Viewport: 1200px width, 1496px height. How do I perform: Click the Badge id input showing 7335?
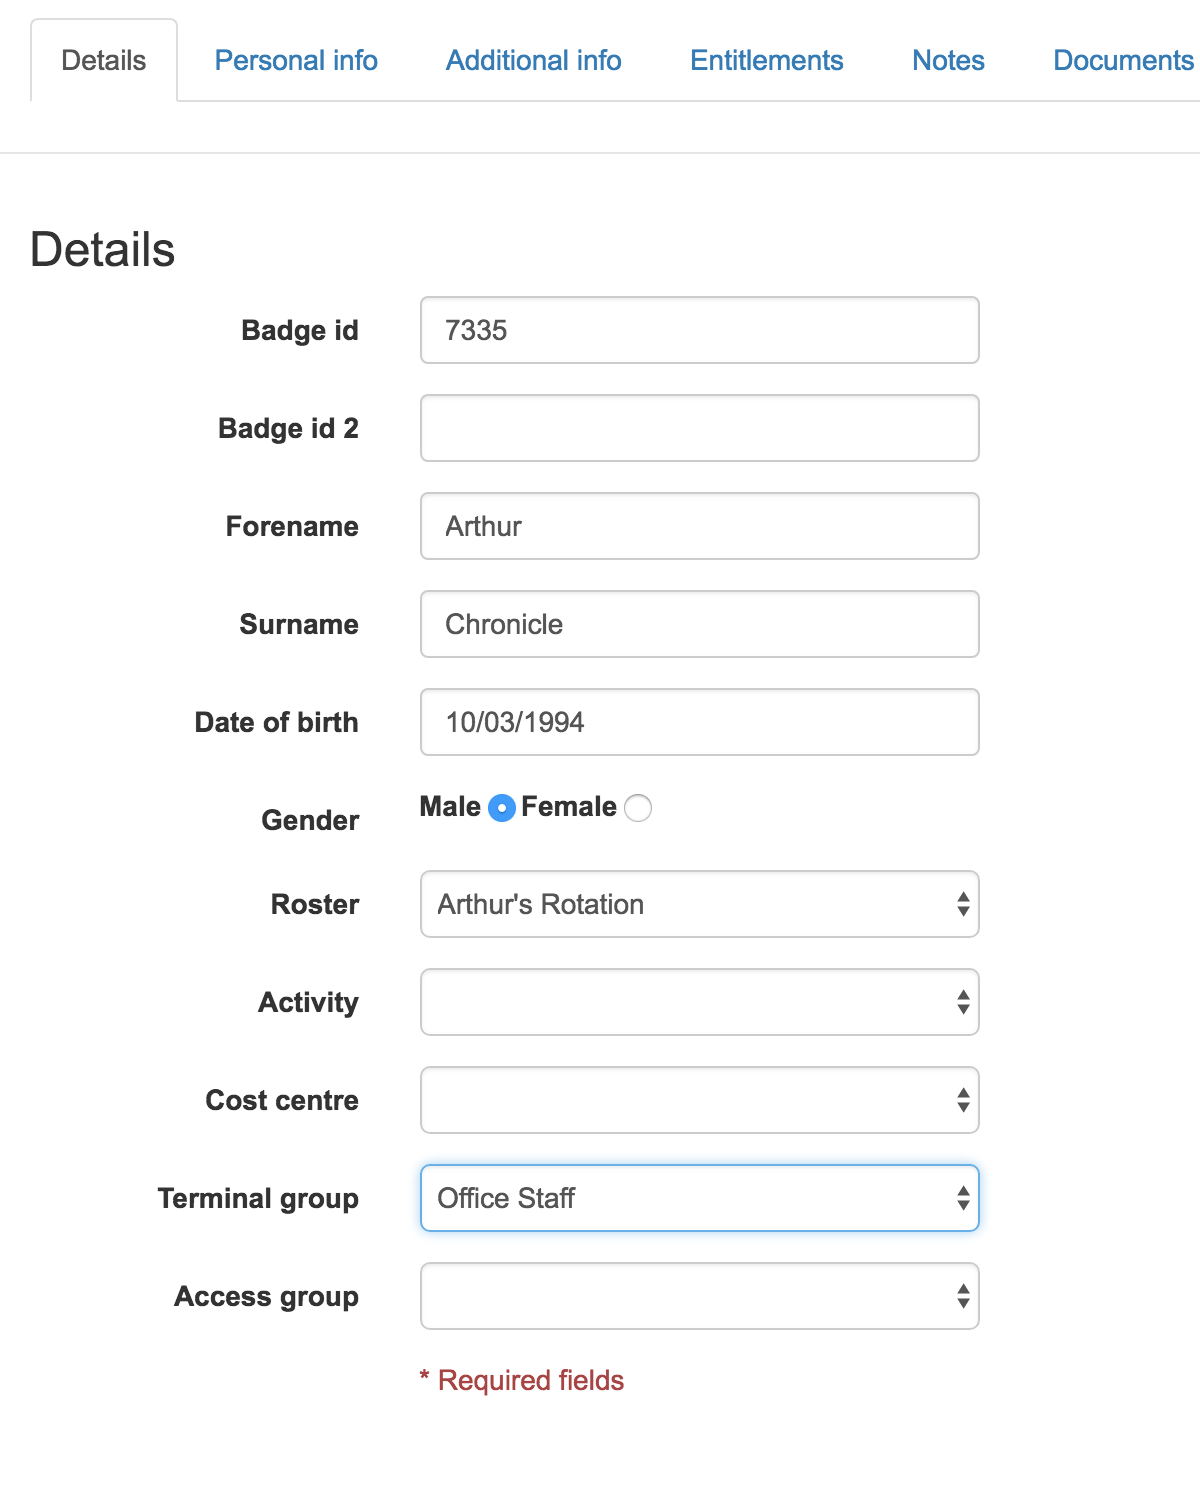click(698, 330)
